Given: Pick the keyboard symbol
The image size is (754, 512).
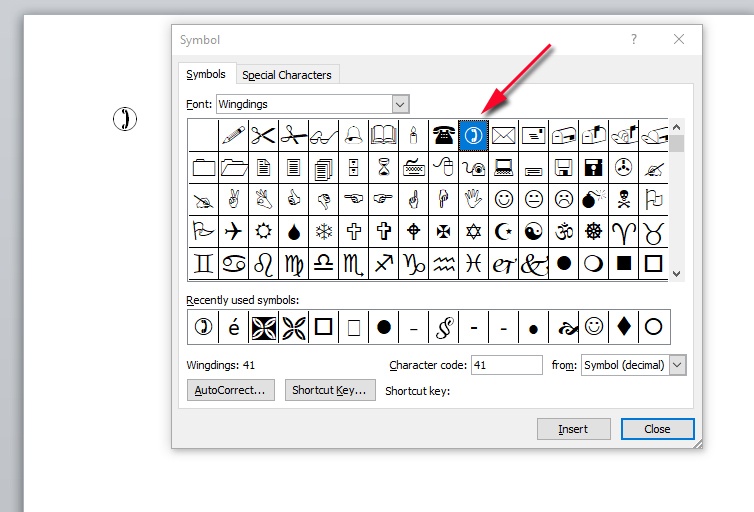Looking at the screenshot, I should coord(414,168).
